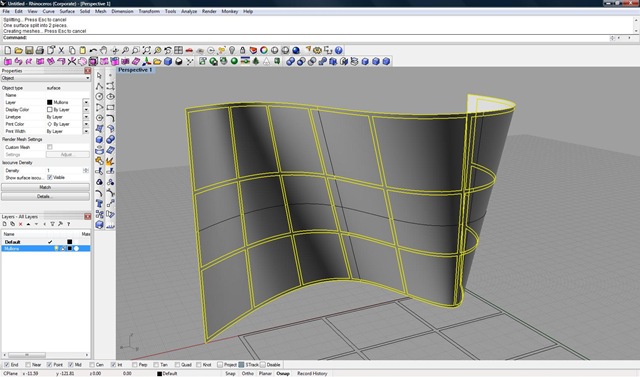Viewport: 640px width, 377px height.
Task: Click the Command input field
Action: tap(318, 38)
